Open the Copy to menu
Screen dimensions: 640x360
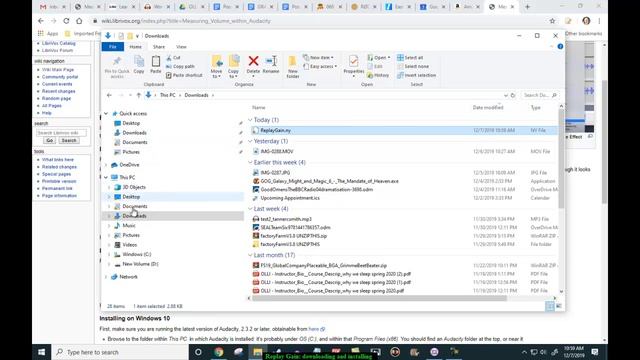(234, 67)
